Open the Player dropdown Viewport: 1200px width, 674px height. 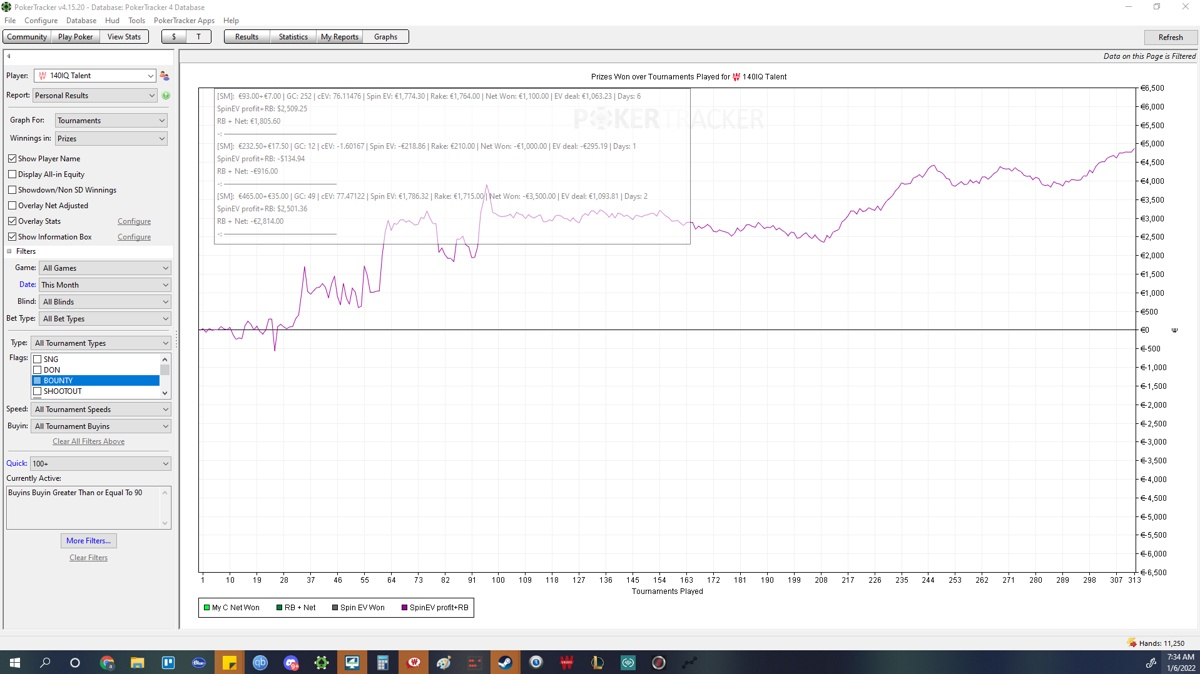point(94,76)
